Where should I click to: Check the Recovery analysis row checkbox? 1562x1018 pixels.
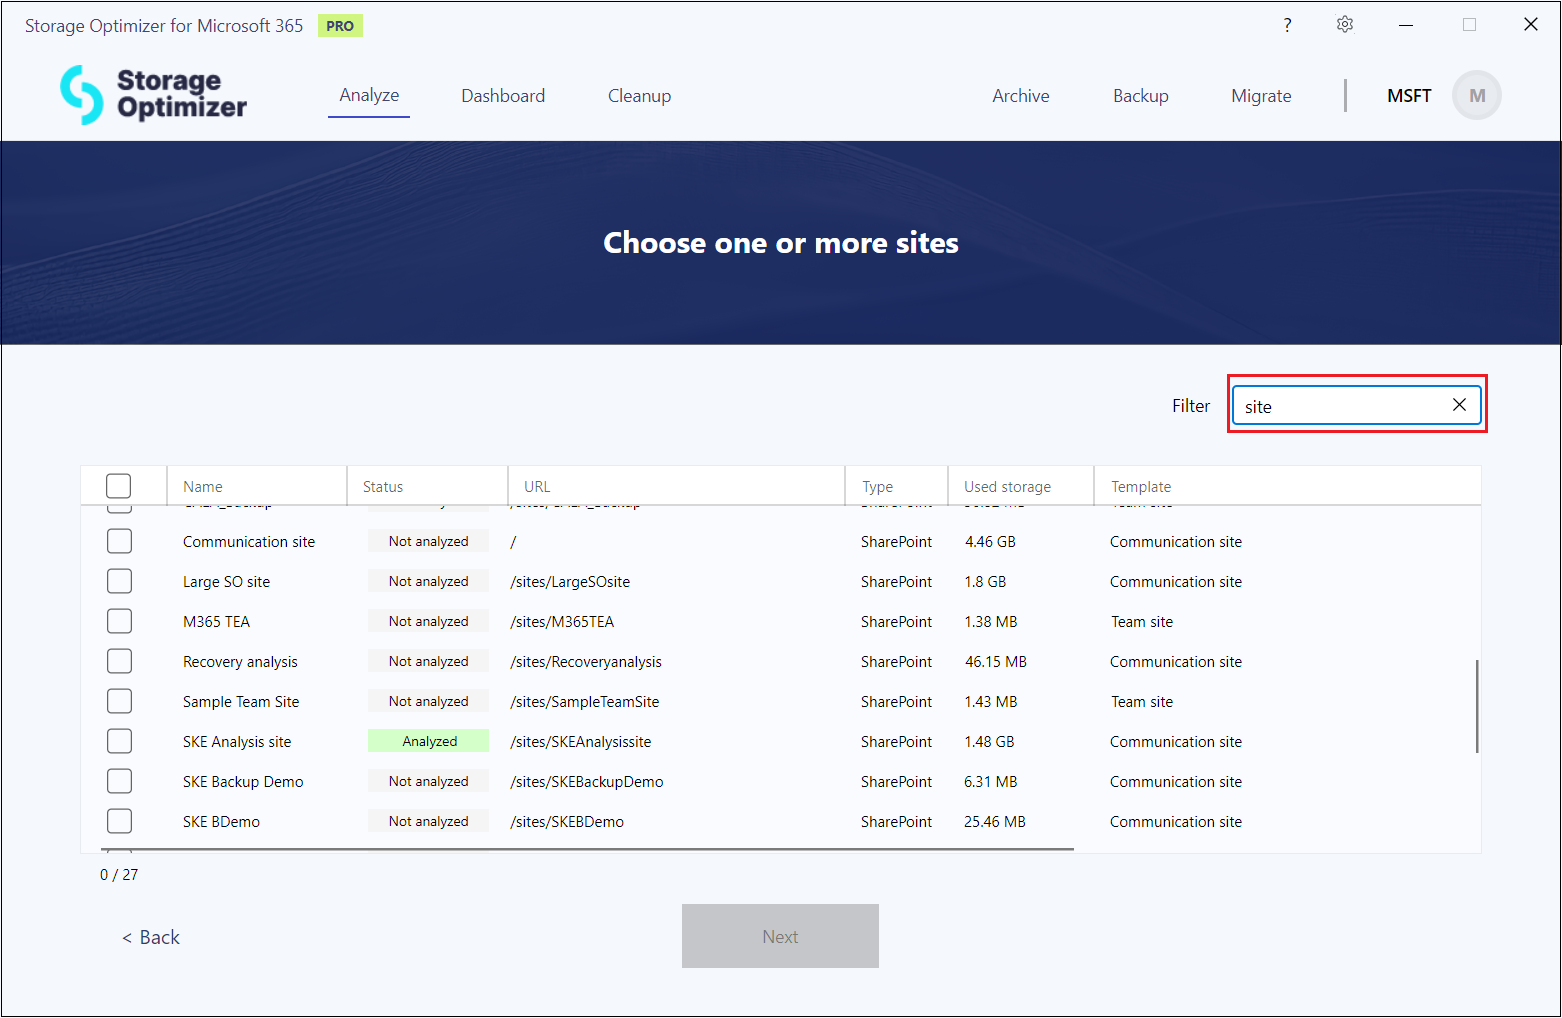(119, 661)
